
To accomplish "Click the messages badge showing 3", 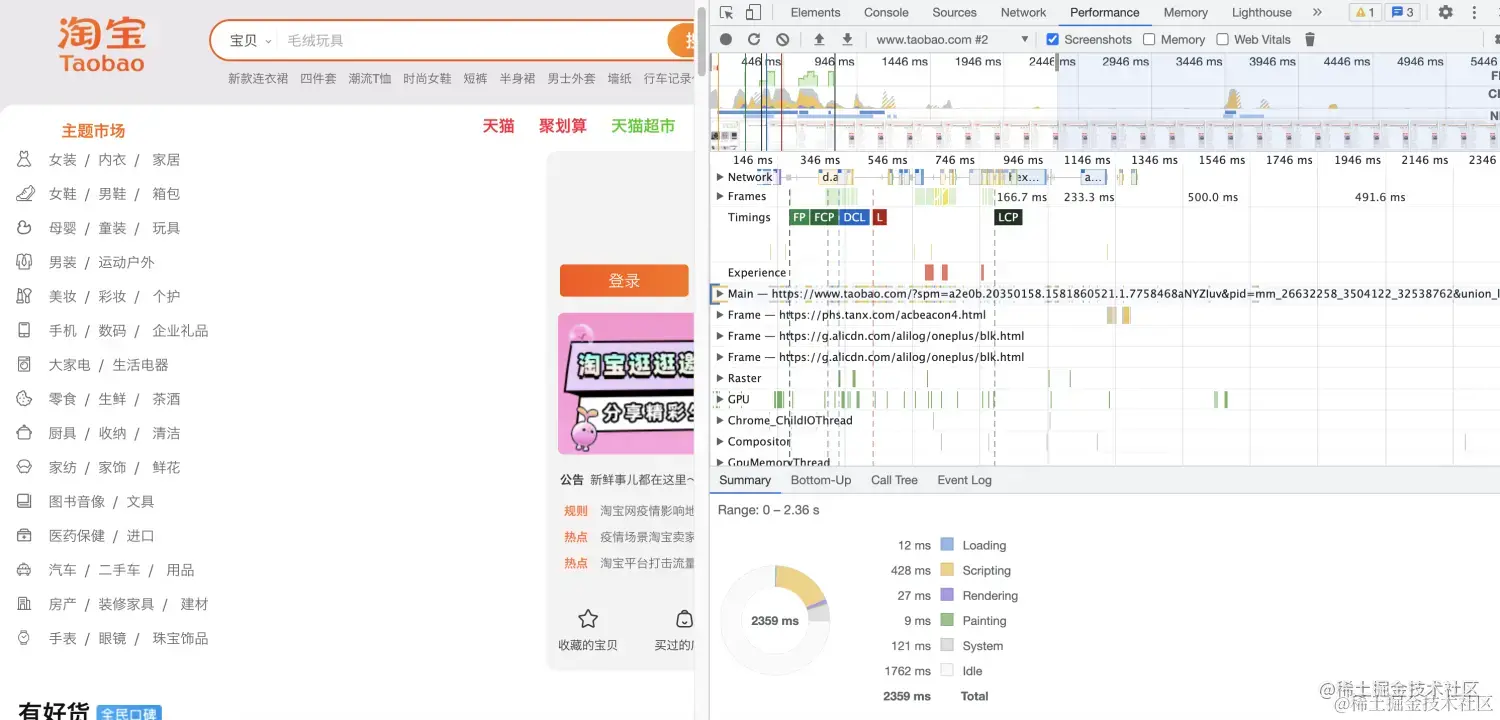I will 1403,12.
